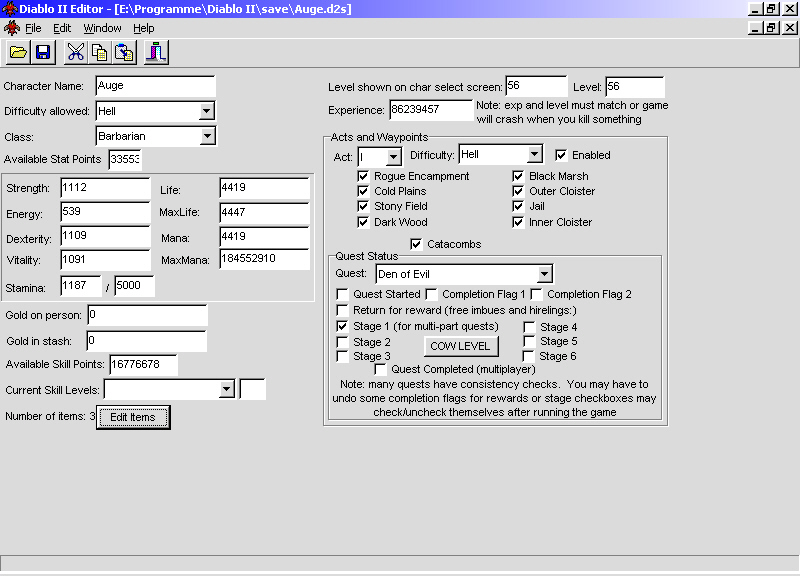Screen dimensions: 800x576
Task: Click the skill level value box
Action: click(x=252, y=389)
